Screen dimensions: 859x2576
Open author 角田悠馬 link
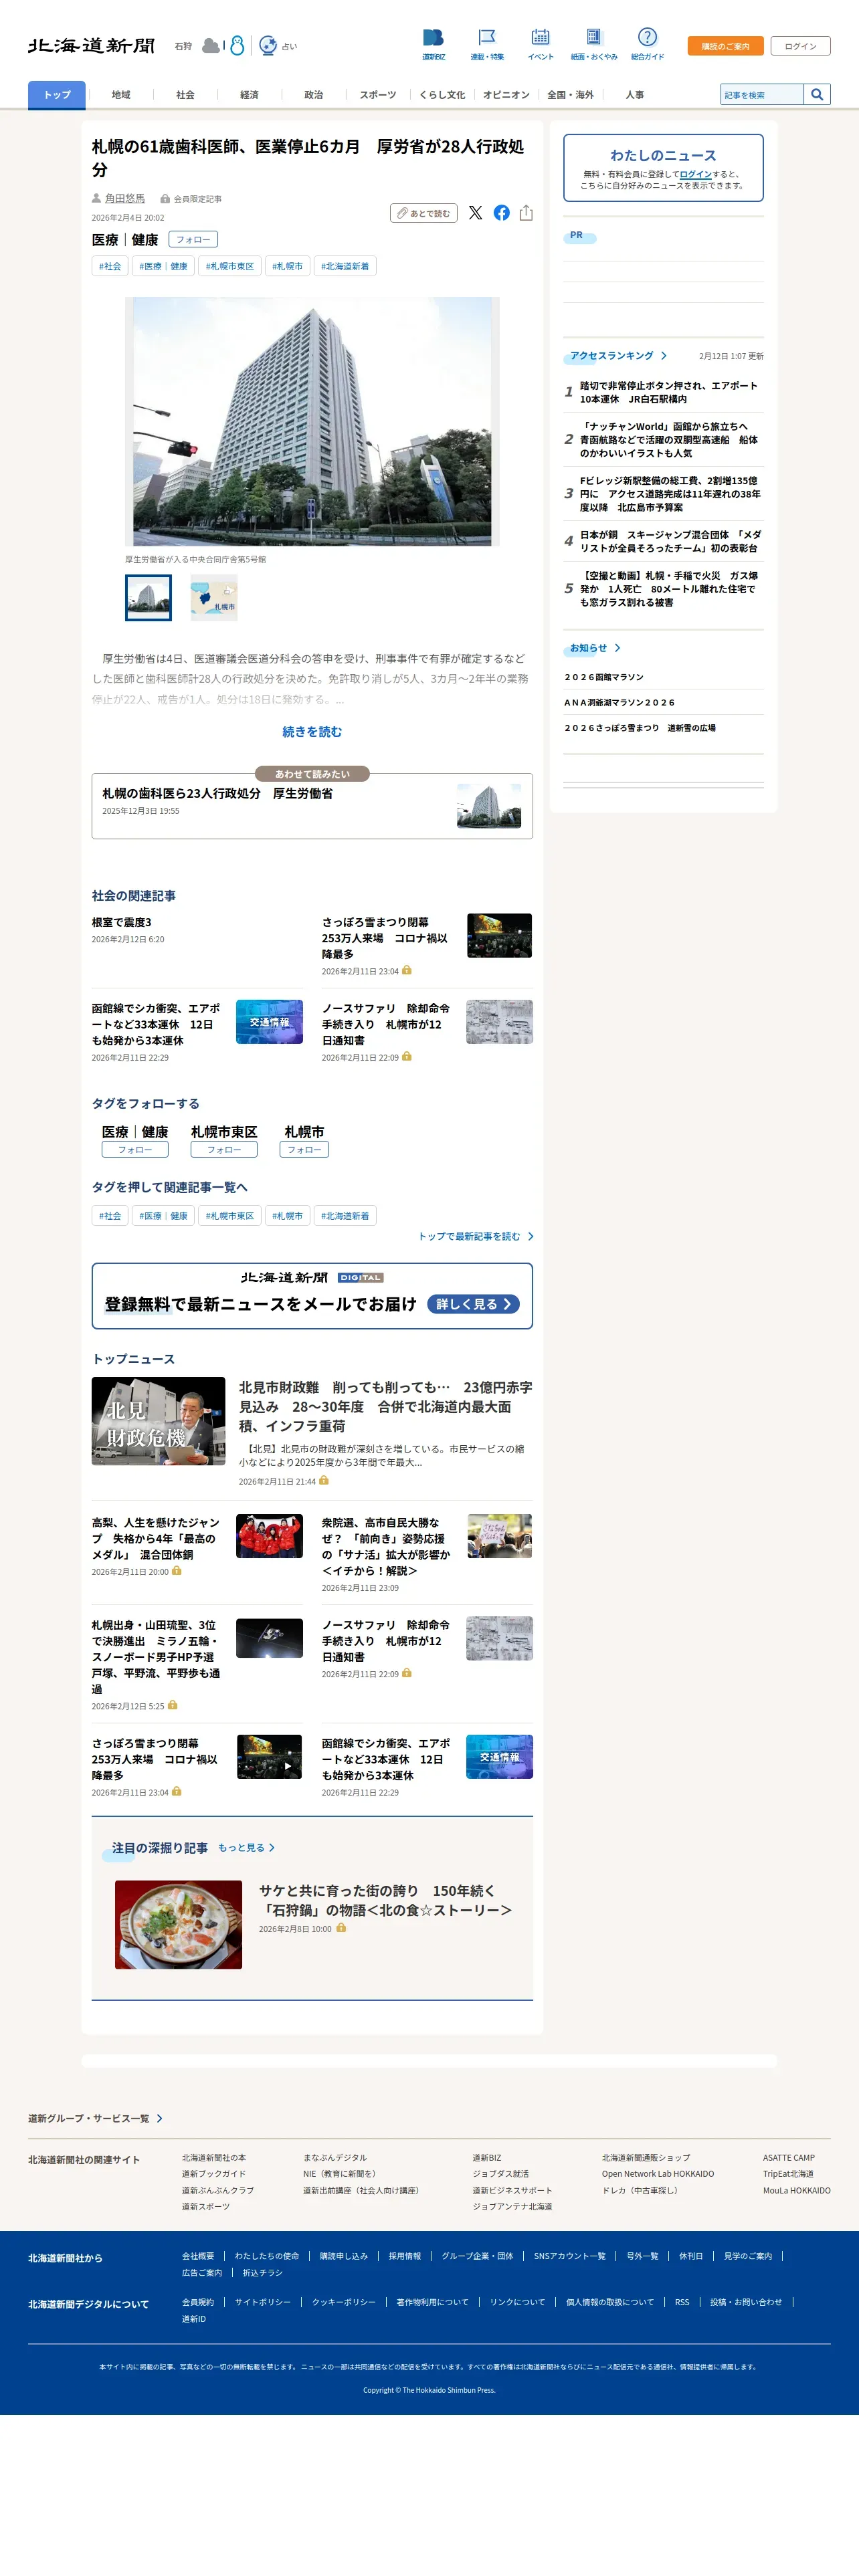click(x=125, y=199)
